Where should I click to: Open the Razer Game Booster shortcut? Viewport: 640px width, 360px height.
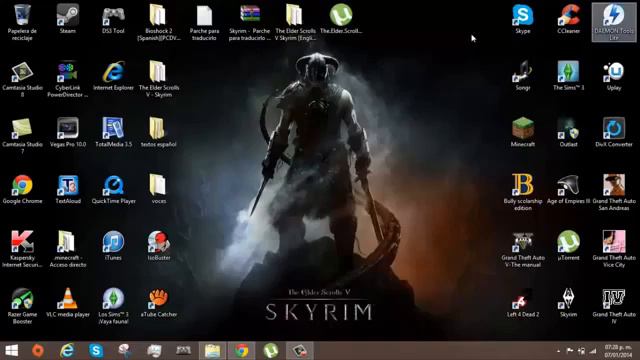click(22, 306)
